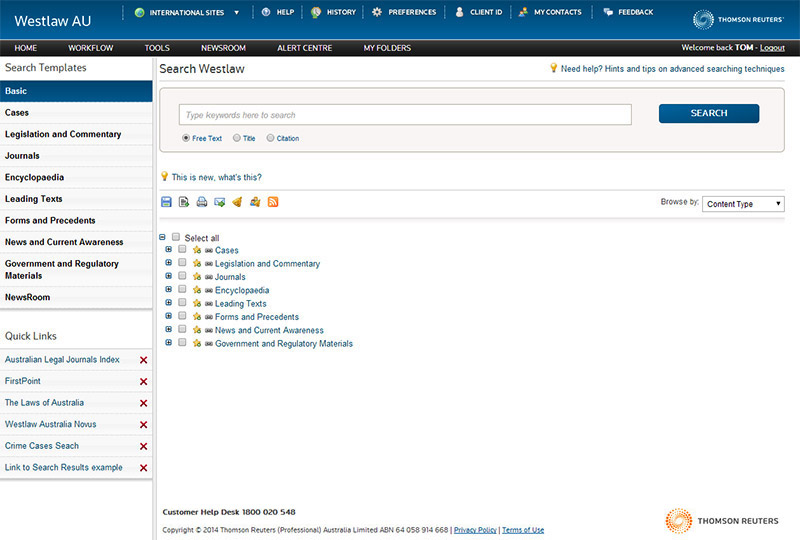
Task: Open the Privacy Policy link
Action: click(x=475, y=530)
